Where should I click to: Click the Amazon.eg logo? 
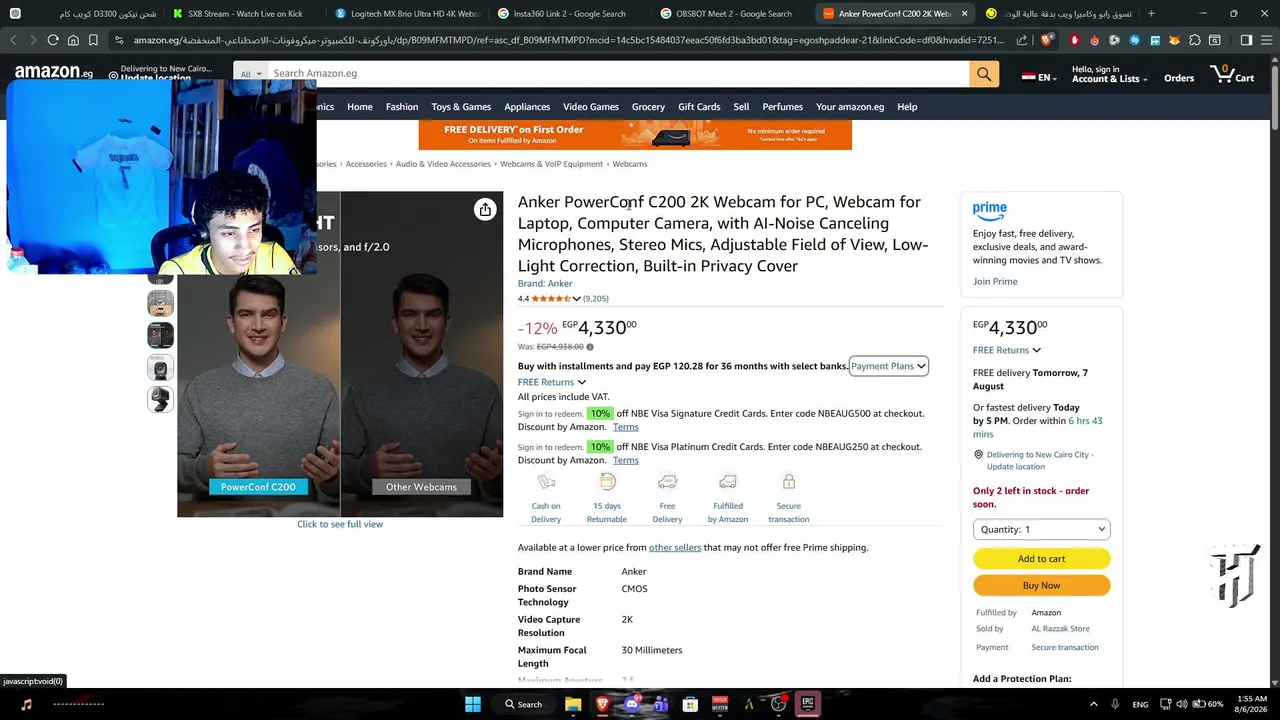pos(54,73)
